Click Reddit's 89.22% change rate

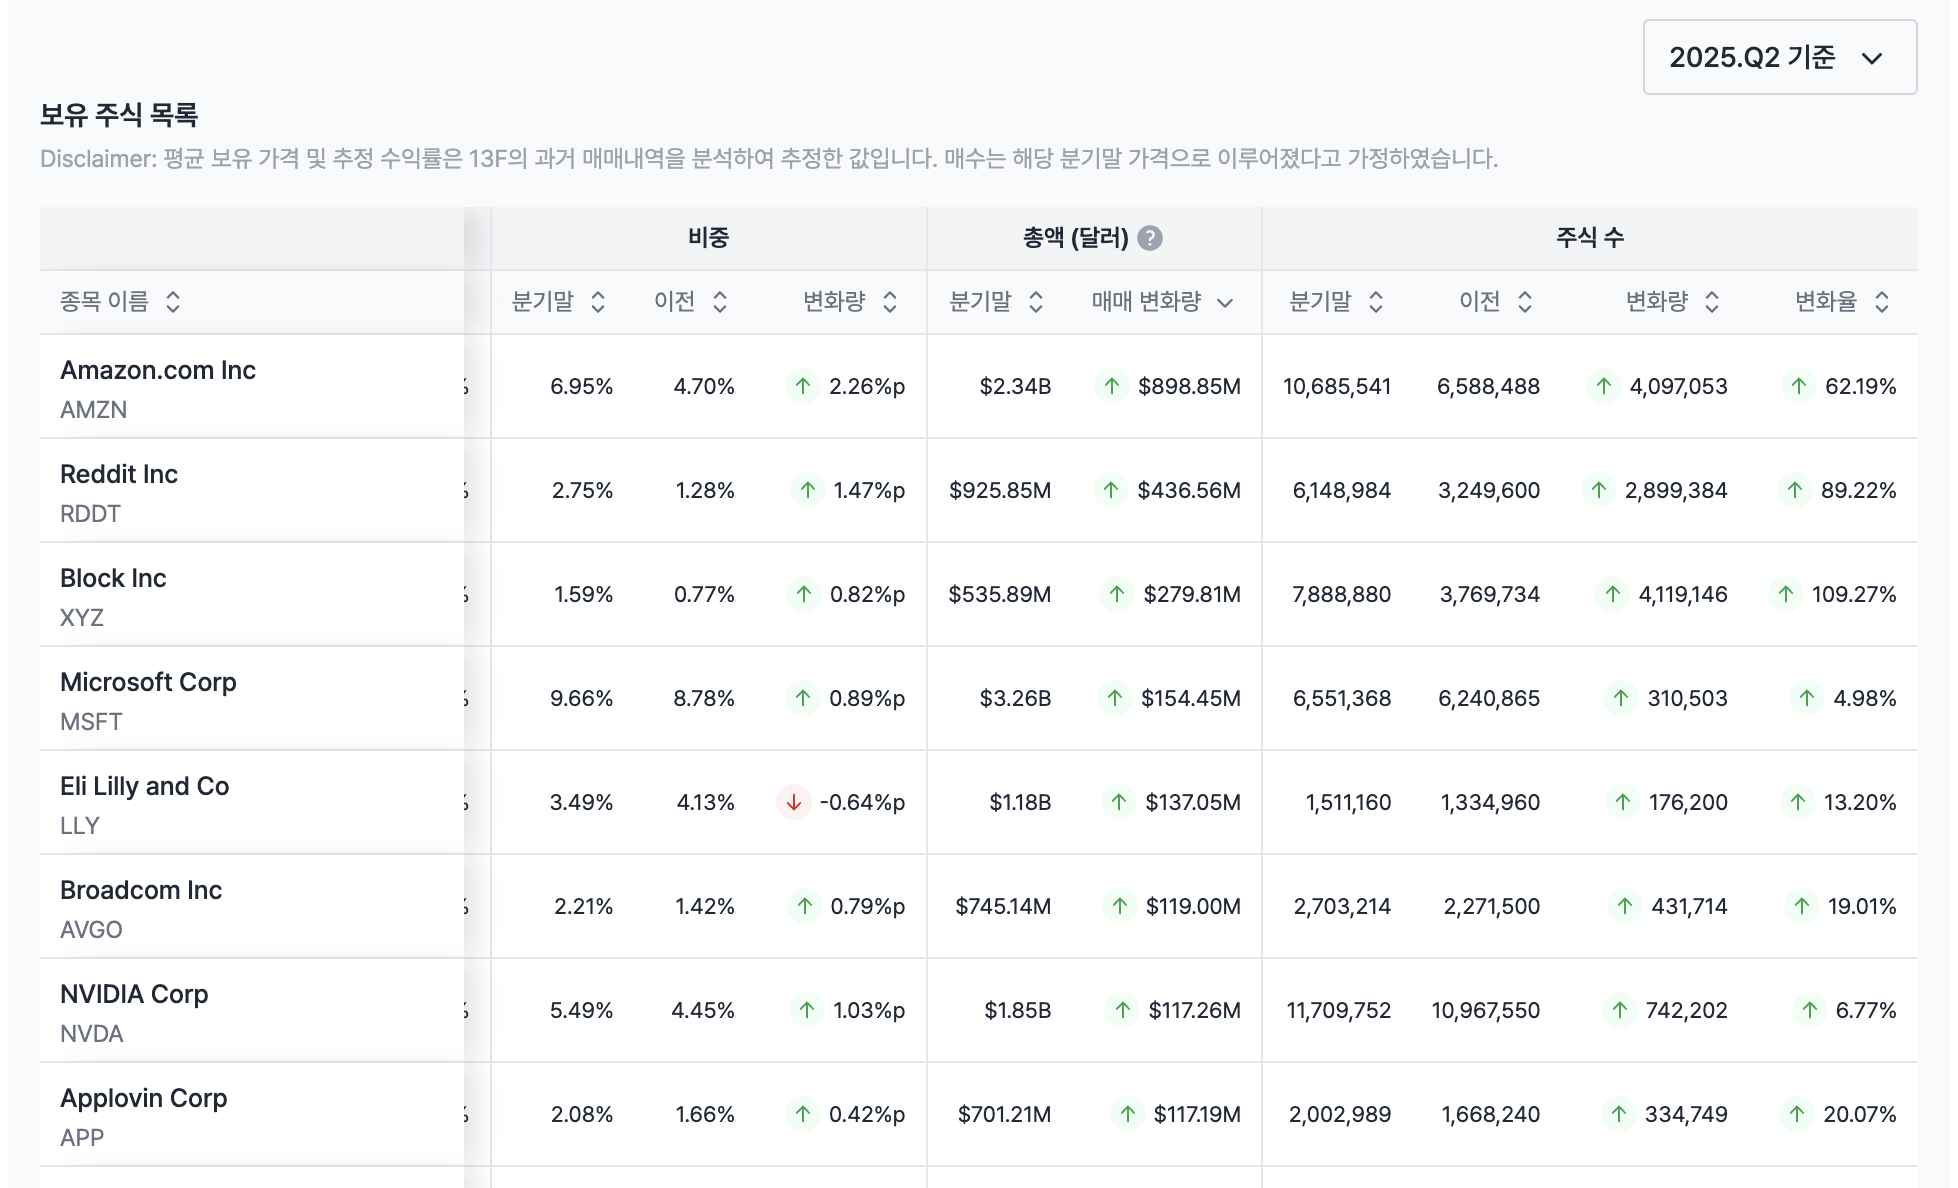(1859, 490)
